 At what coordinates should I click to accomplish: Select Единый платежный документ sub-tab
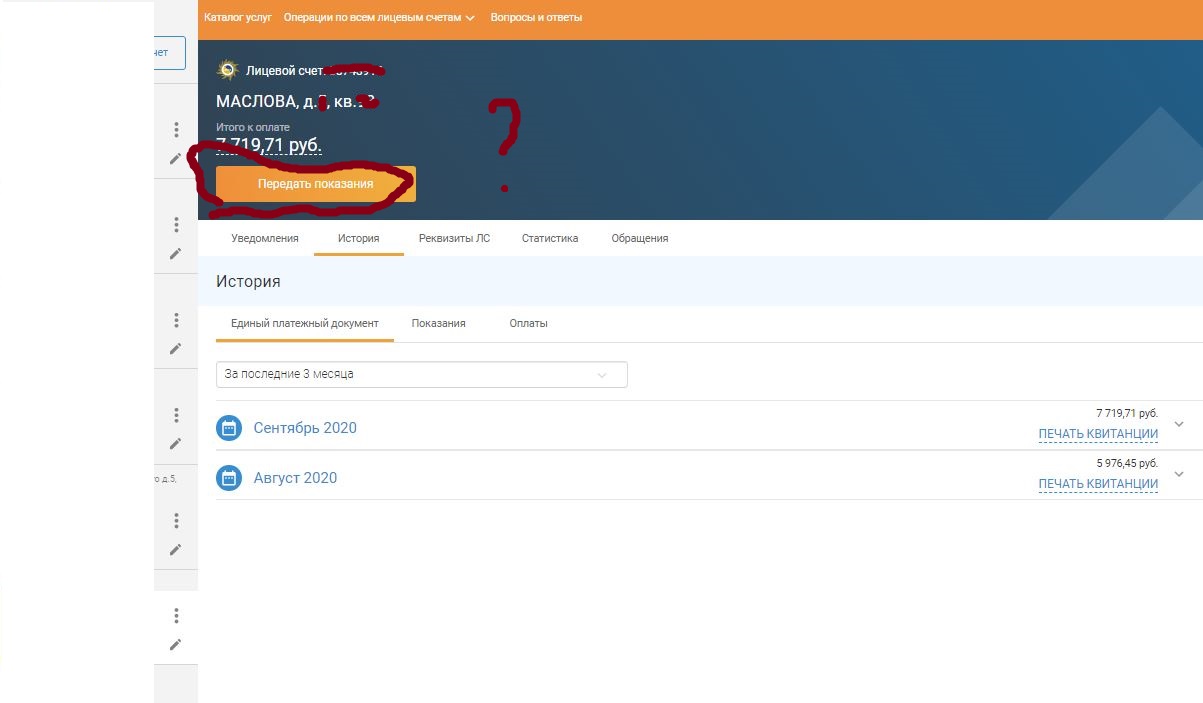point(305,323)
